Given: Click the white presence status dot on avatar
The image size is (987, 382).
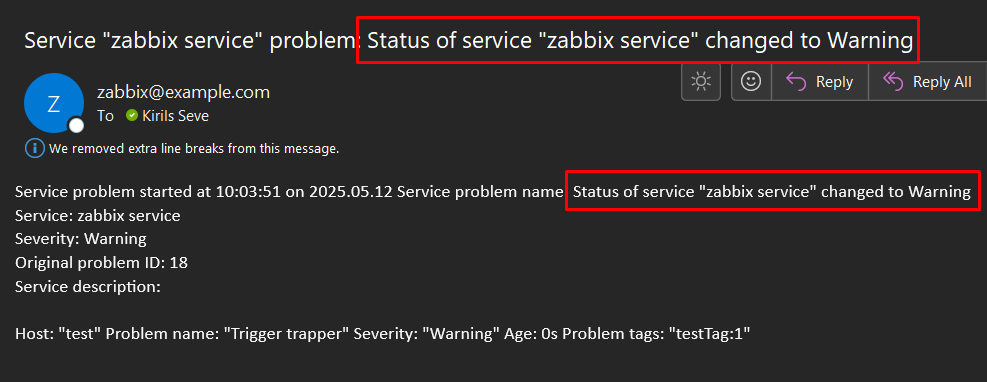Looking at the screenshot, I should click(76, 125).
